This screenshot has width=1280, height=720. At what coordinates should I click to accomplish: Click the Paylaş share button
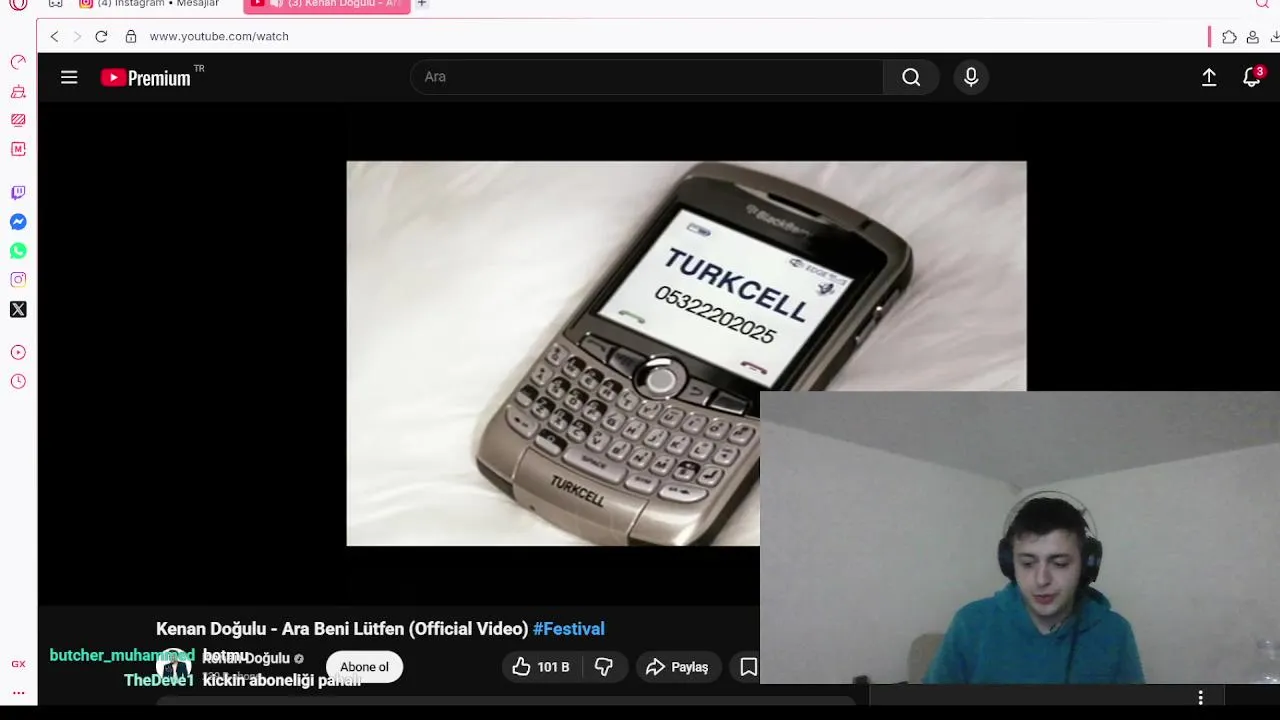point(677,667)
